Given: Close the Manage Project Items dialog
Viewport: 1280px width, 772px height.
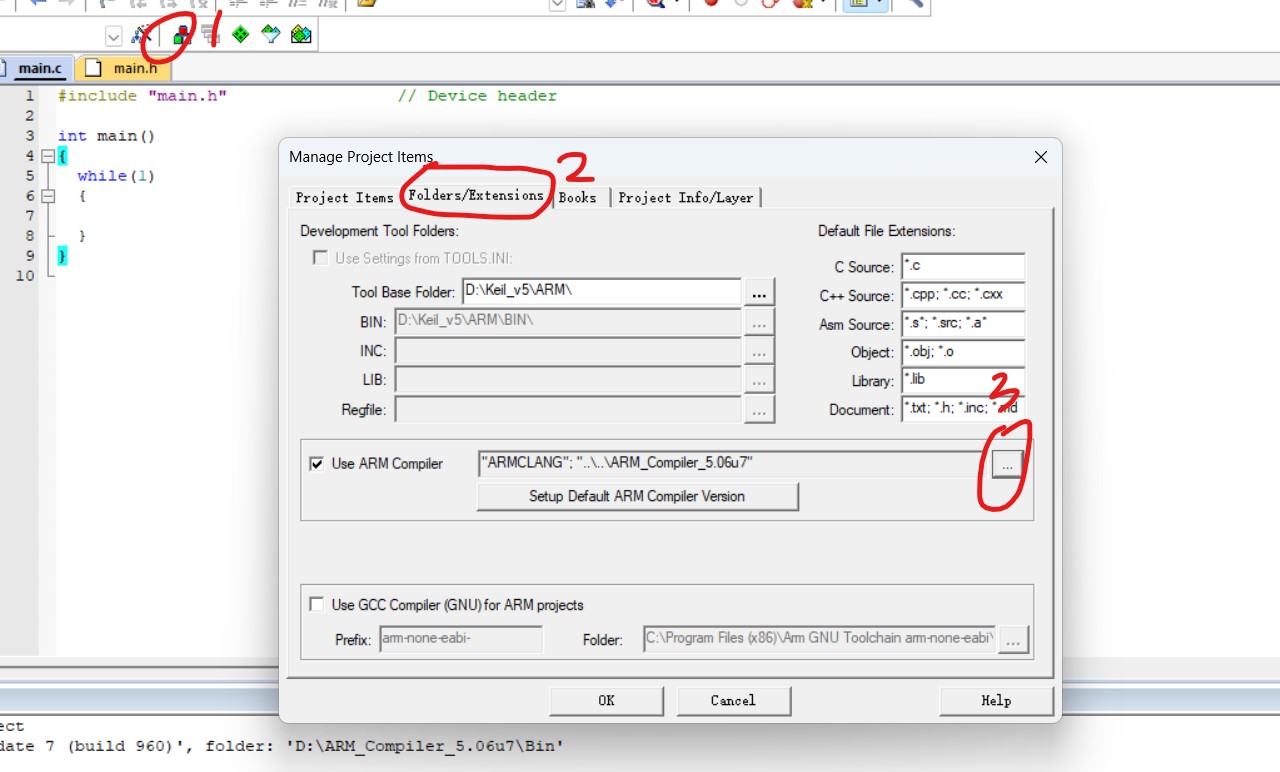Looking at the screenshot, I should pos(1040,157).
